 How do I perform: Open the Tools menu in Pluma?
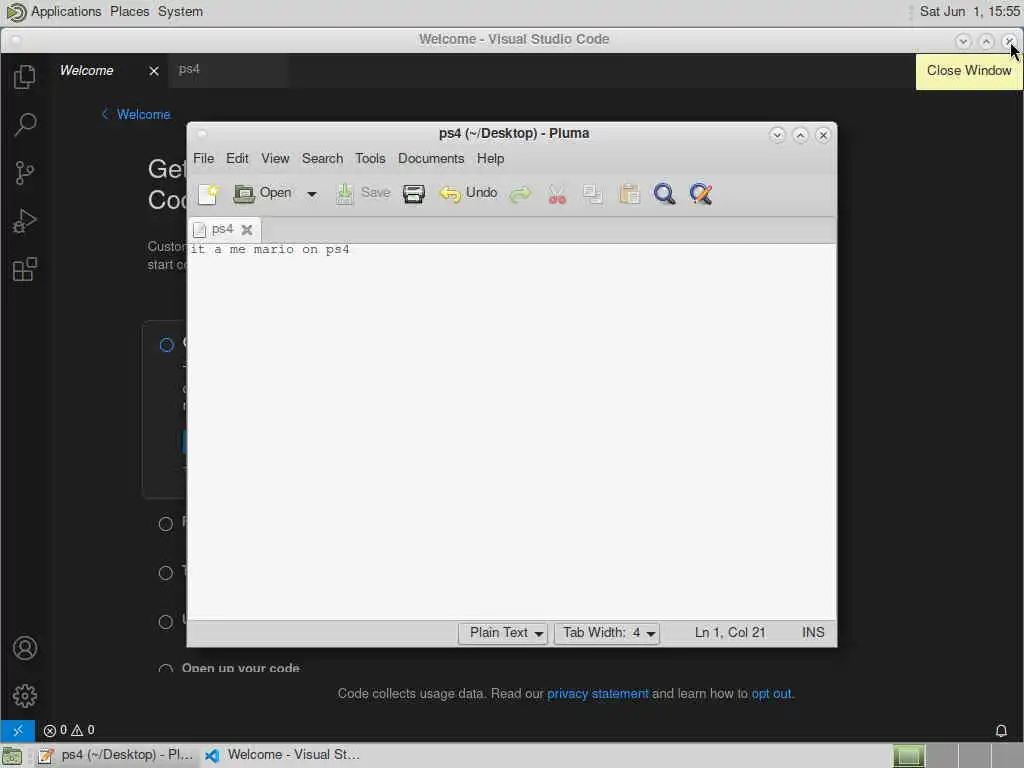pyautogui.click(x=370, y=159)
